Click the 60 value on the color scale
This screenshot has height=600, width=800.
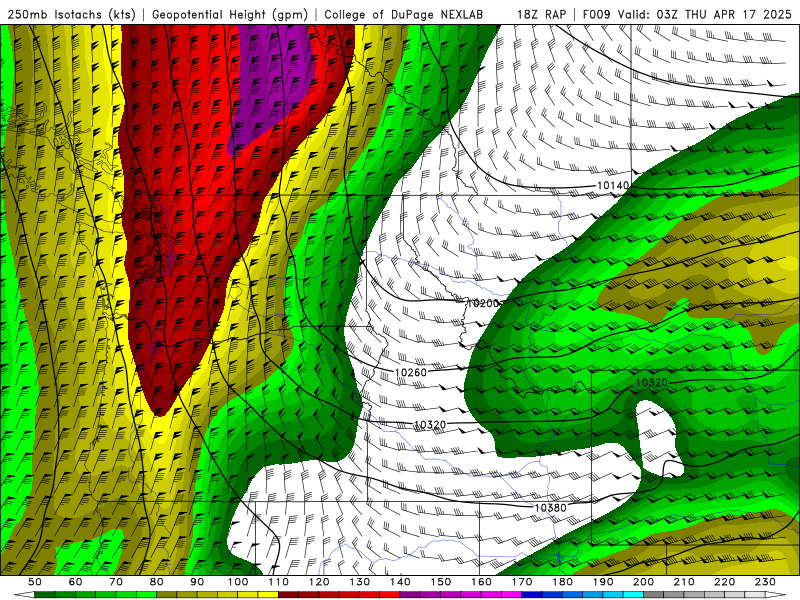pyautogui.click(x=76, y=582)
